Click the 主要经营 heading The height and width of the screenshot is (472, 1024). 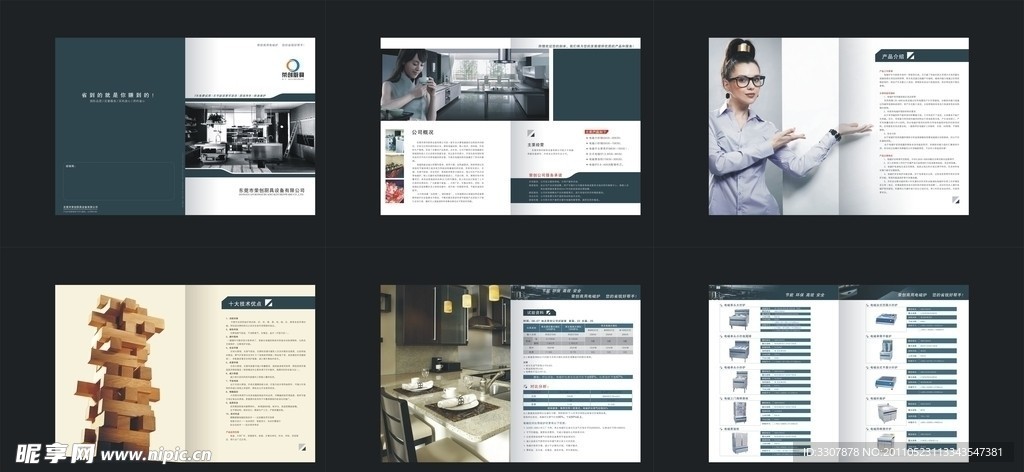536,144
